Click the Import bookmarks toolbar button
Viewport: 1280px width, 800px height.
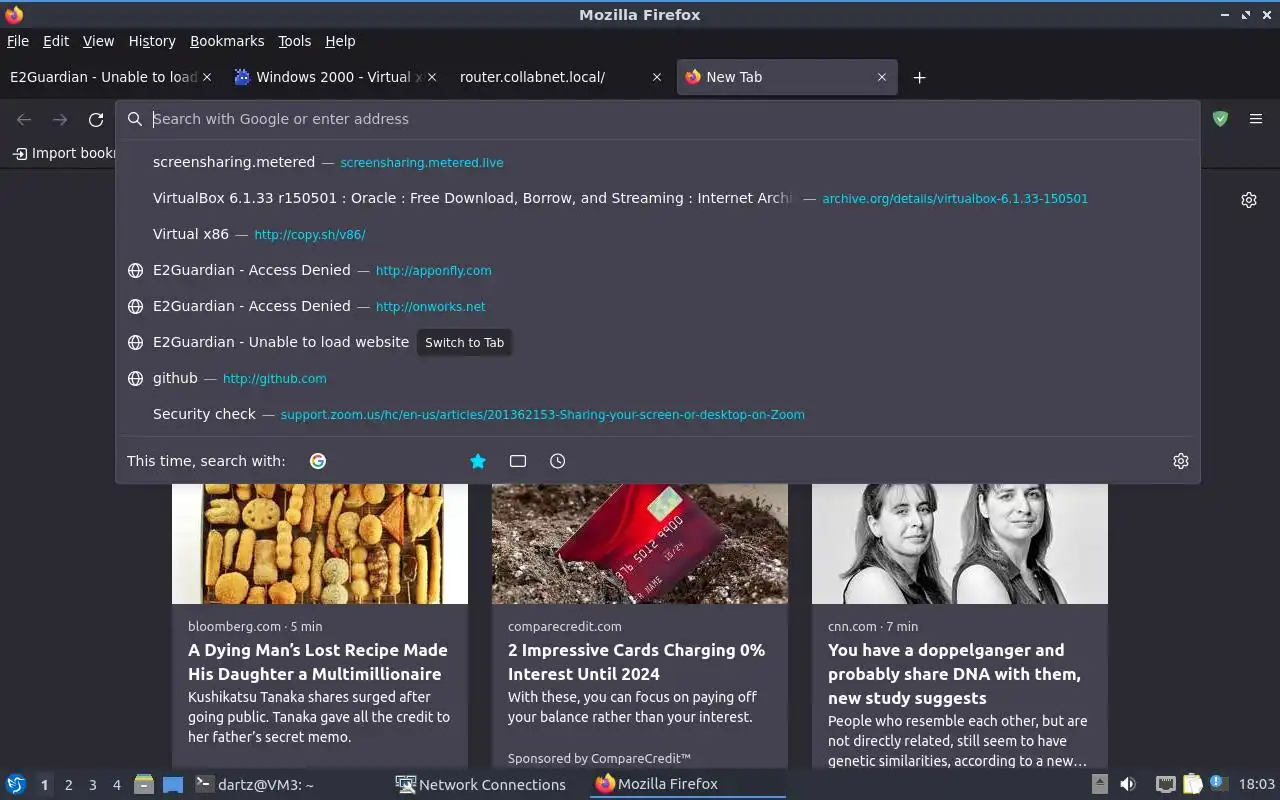tap(62, 153)
